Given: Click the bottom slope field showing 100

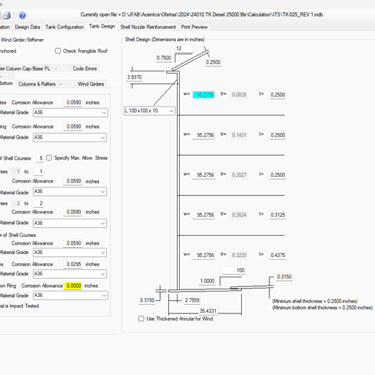Looking at the screenshot, I should click(234, 270).
